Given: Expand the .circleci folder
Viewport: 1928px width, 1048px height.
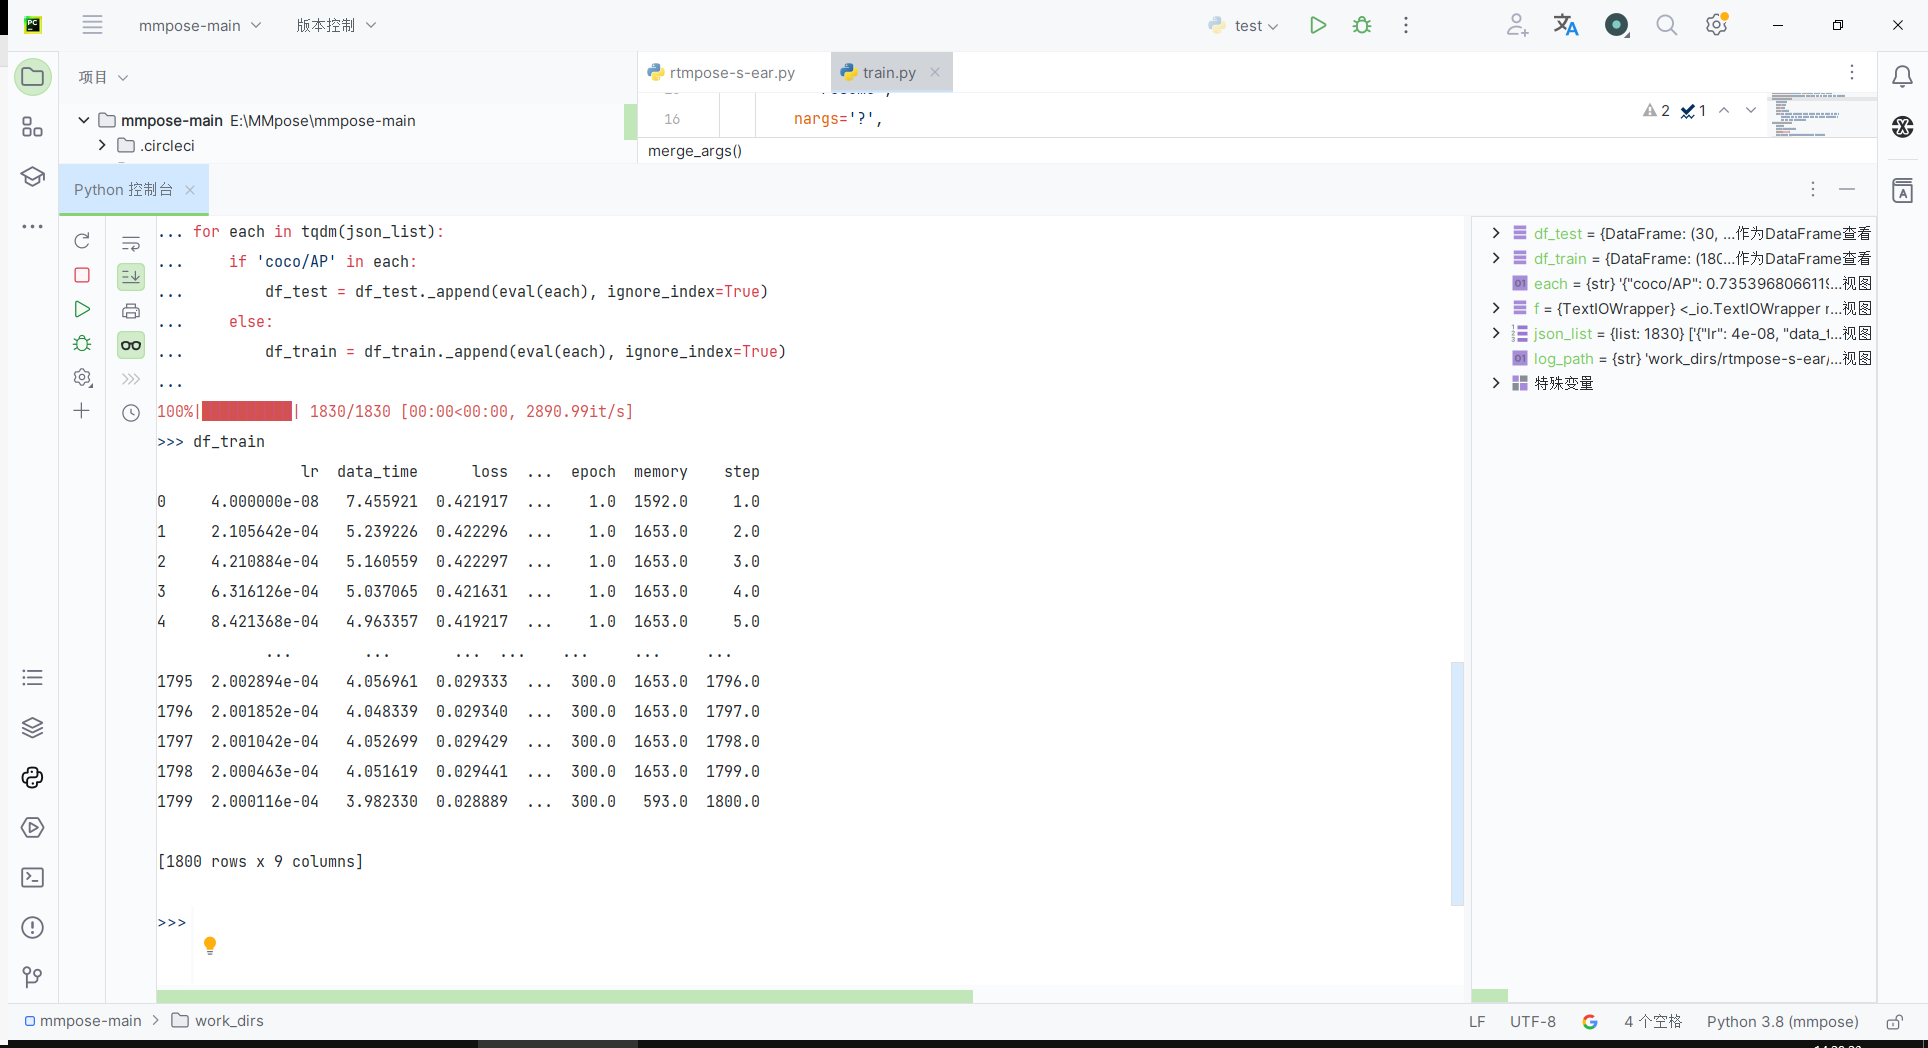Looking at the screenshot, I should pos(102,146).
